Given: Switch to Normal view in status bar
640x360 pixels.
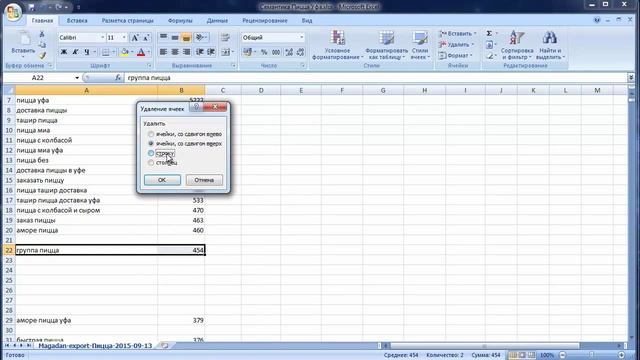Looking at the screenshot, I should pos(513,355).
